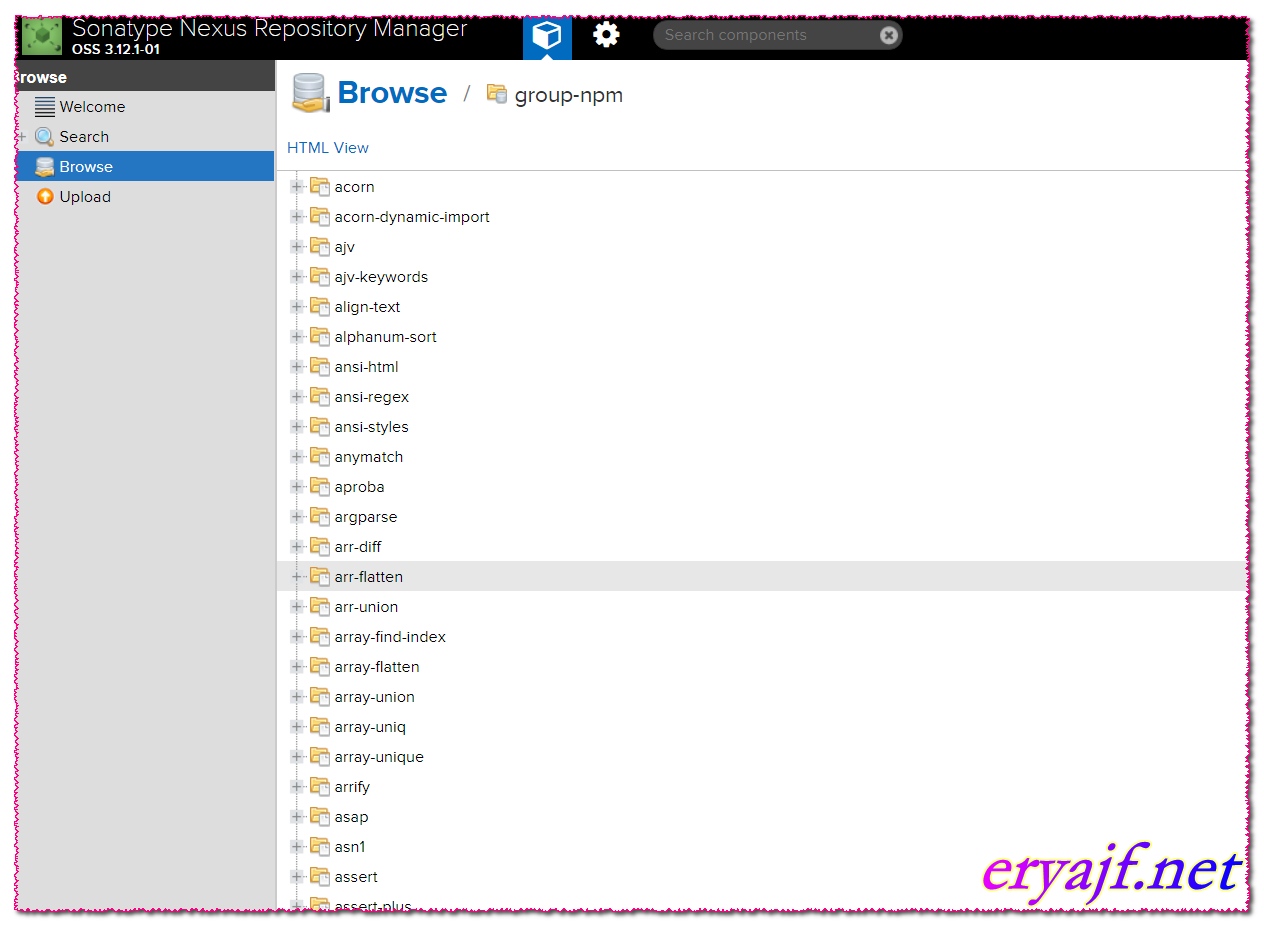This screenshot has height=926, width=1264.
Task: Click the array-uniq folder icon
Action: 320,726
